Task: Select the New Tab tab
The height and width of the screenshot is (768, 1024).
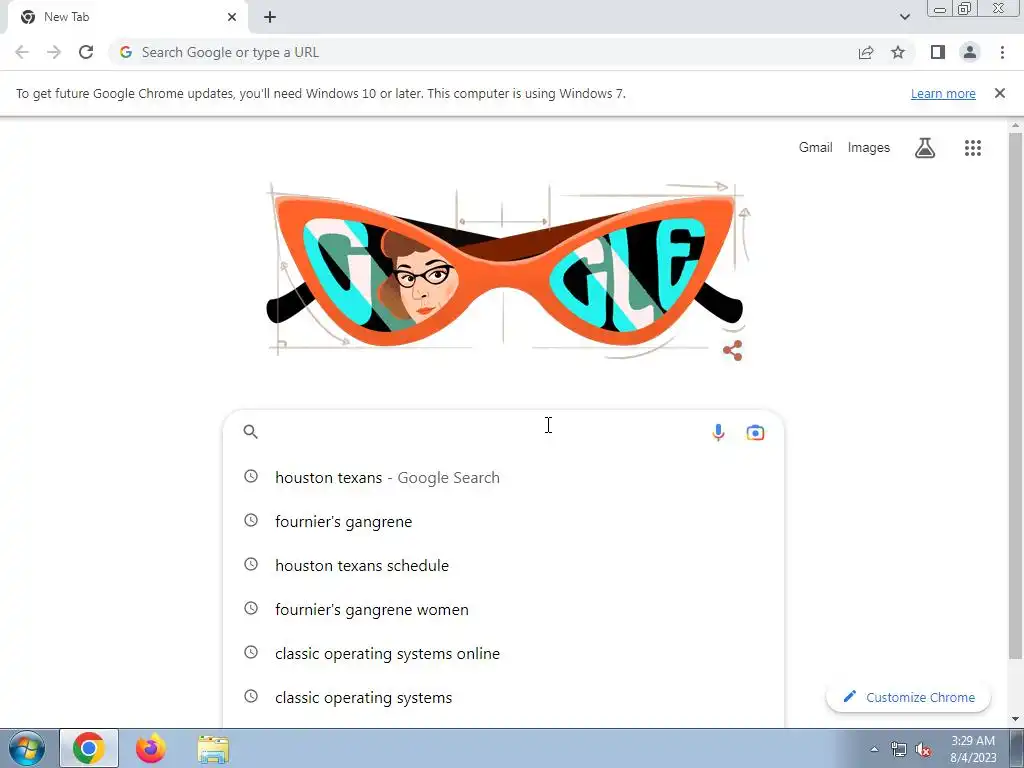Action: click(127, 17)
